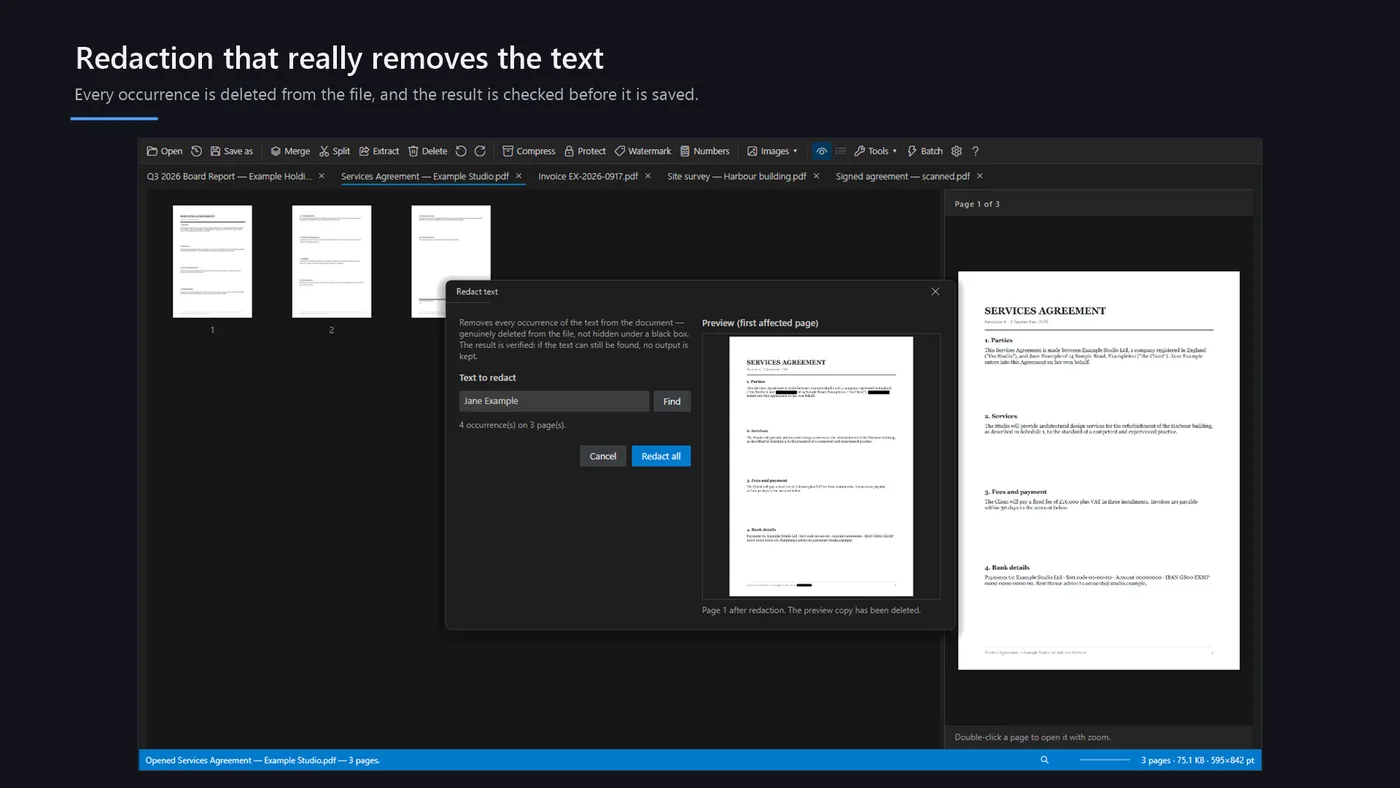Cancel the Redact text dialog
This screenshot has width=1400, height=788.
(x=603, y=456)
